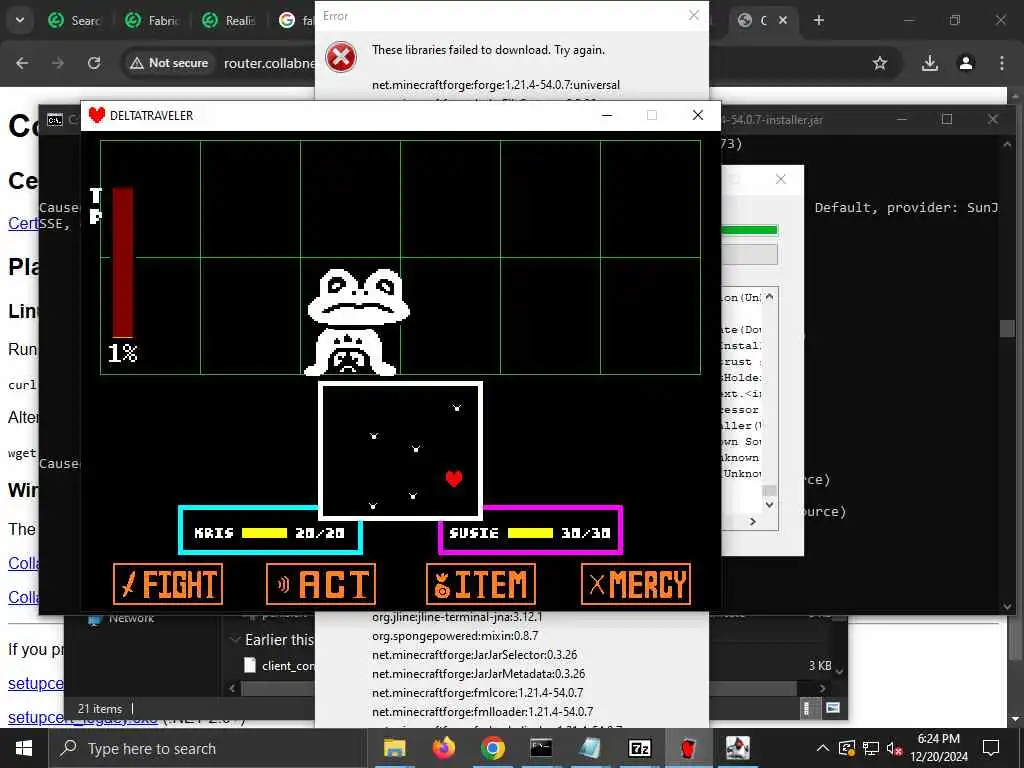This screenshot has height=768, width=1024.
Task: Click the Froggit enemy sprite
Action: [x=357, y=322]
